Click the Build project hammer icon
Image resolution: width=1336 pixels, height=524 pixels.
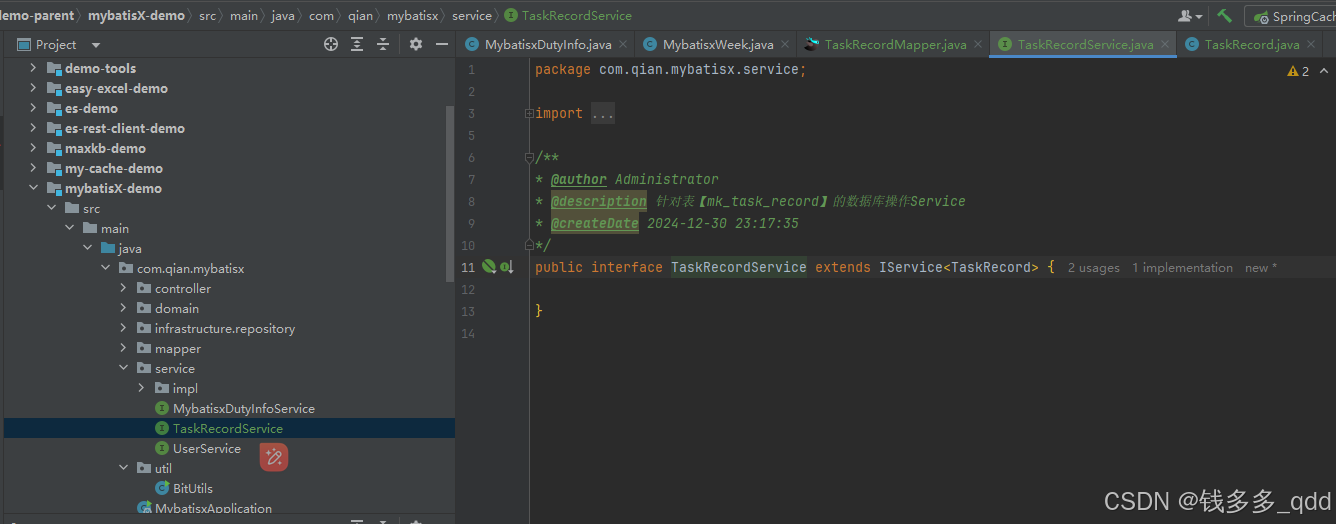(x=1224, y=16)
